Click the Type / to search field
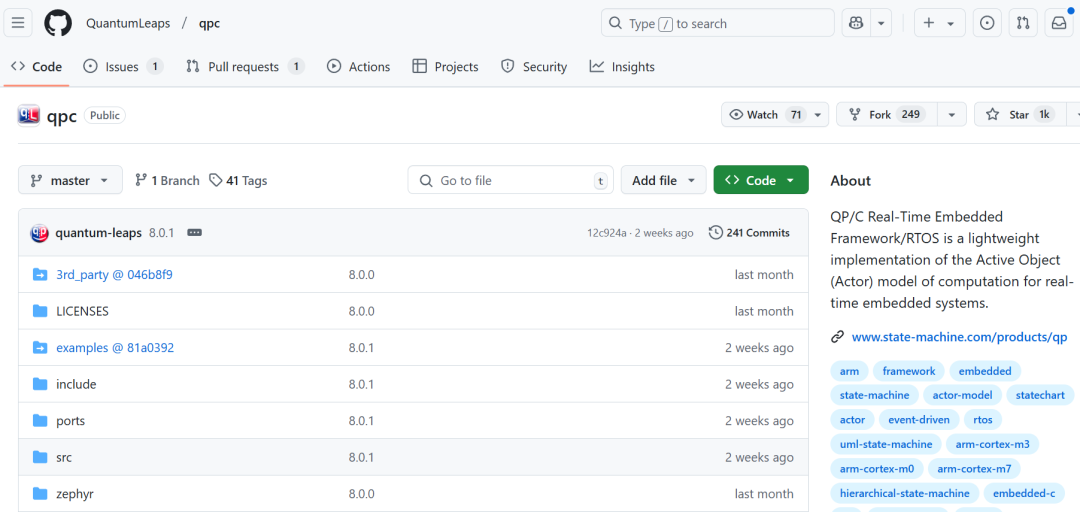1080x512 pixels. 718,23
